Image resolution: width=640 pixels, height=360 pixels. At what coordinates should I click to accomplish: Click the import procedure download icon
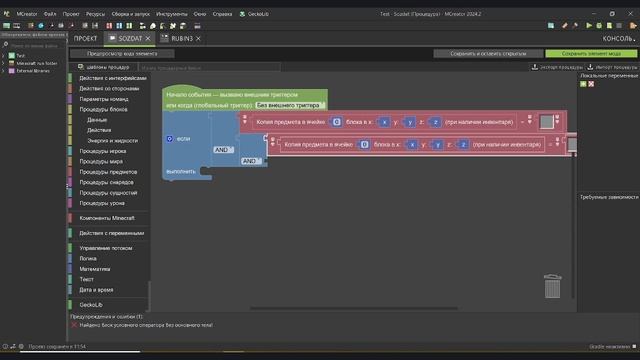pyautogui.click(x=590, y=67)
